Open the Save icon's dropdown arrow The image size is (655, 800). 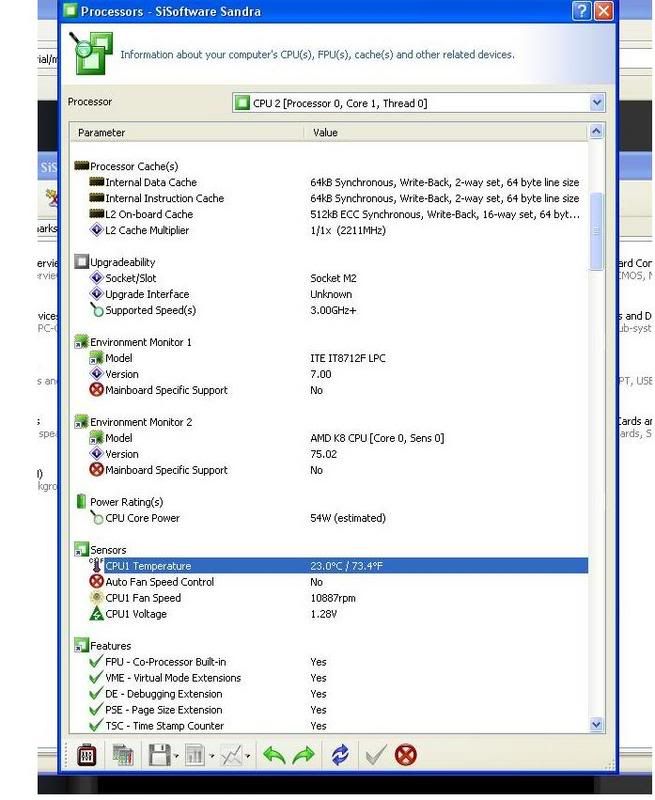(x=177, y=756)
